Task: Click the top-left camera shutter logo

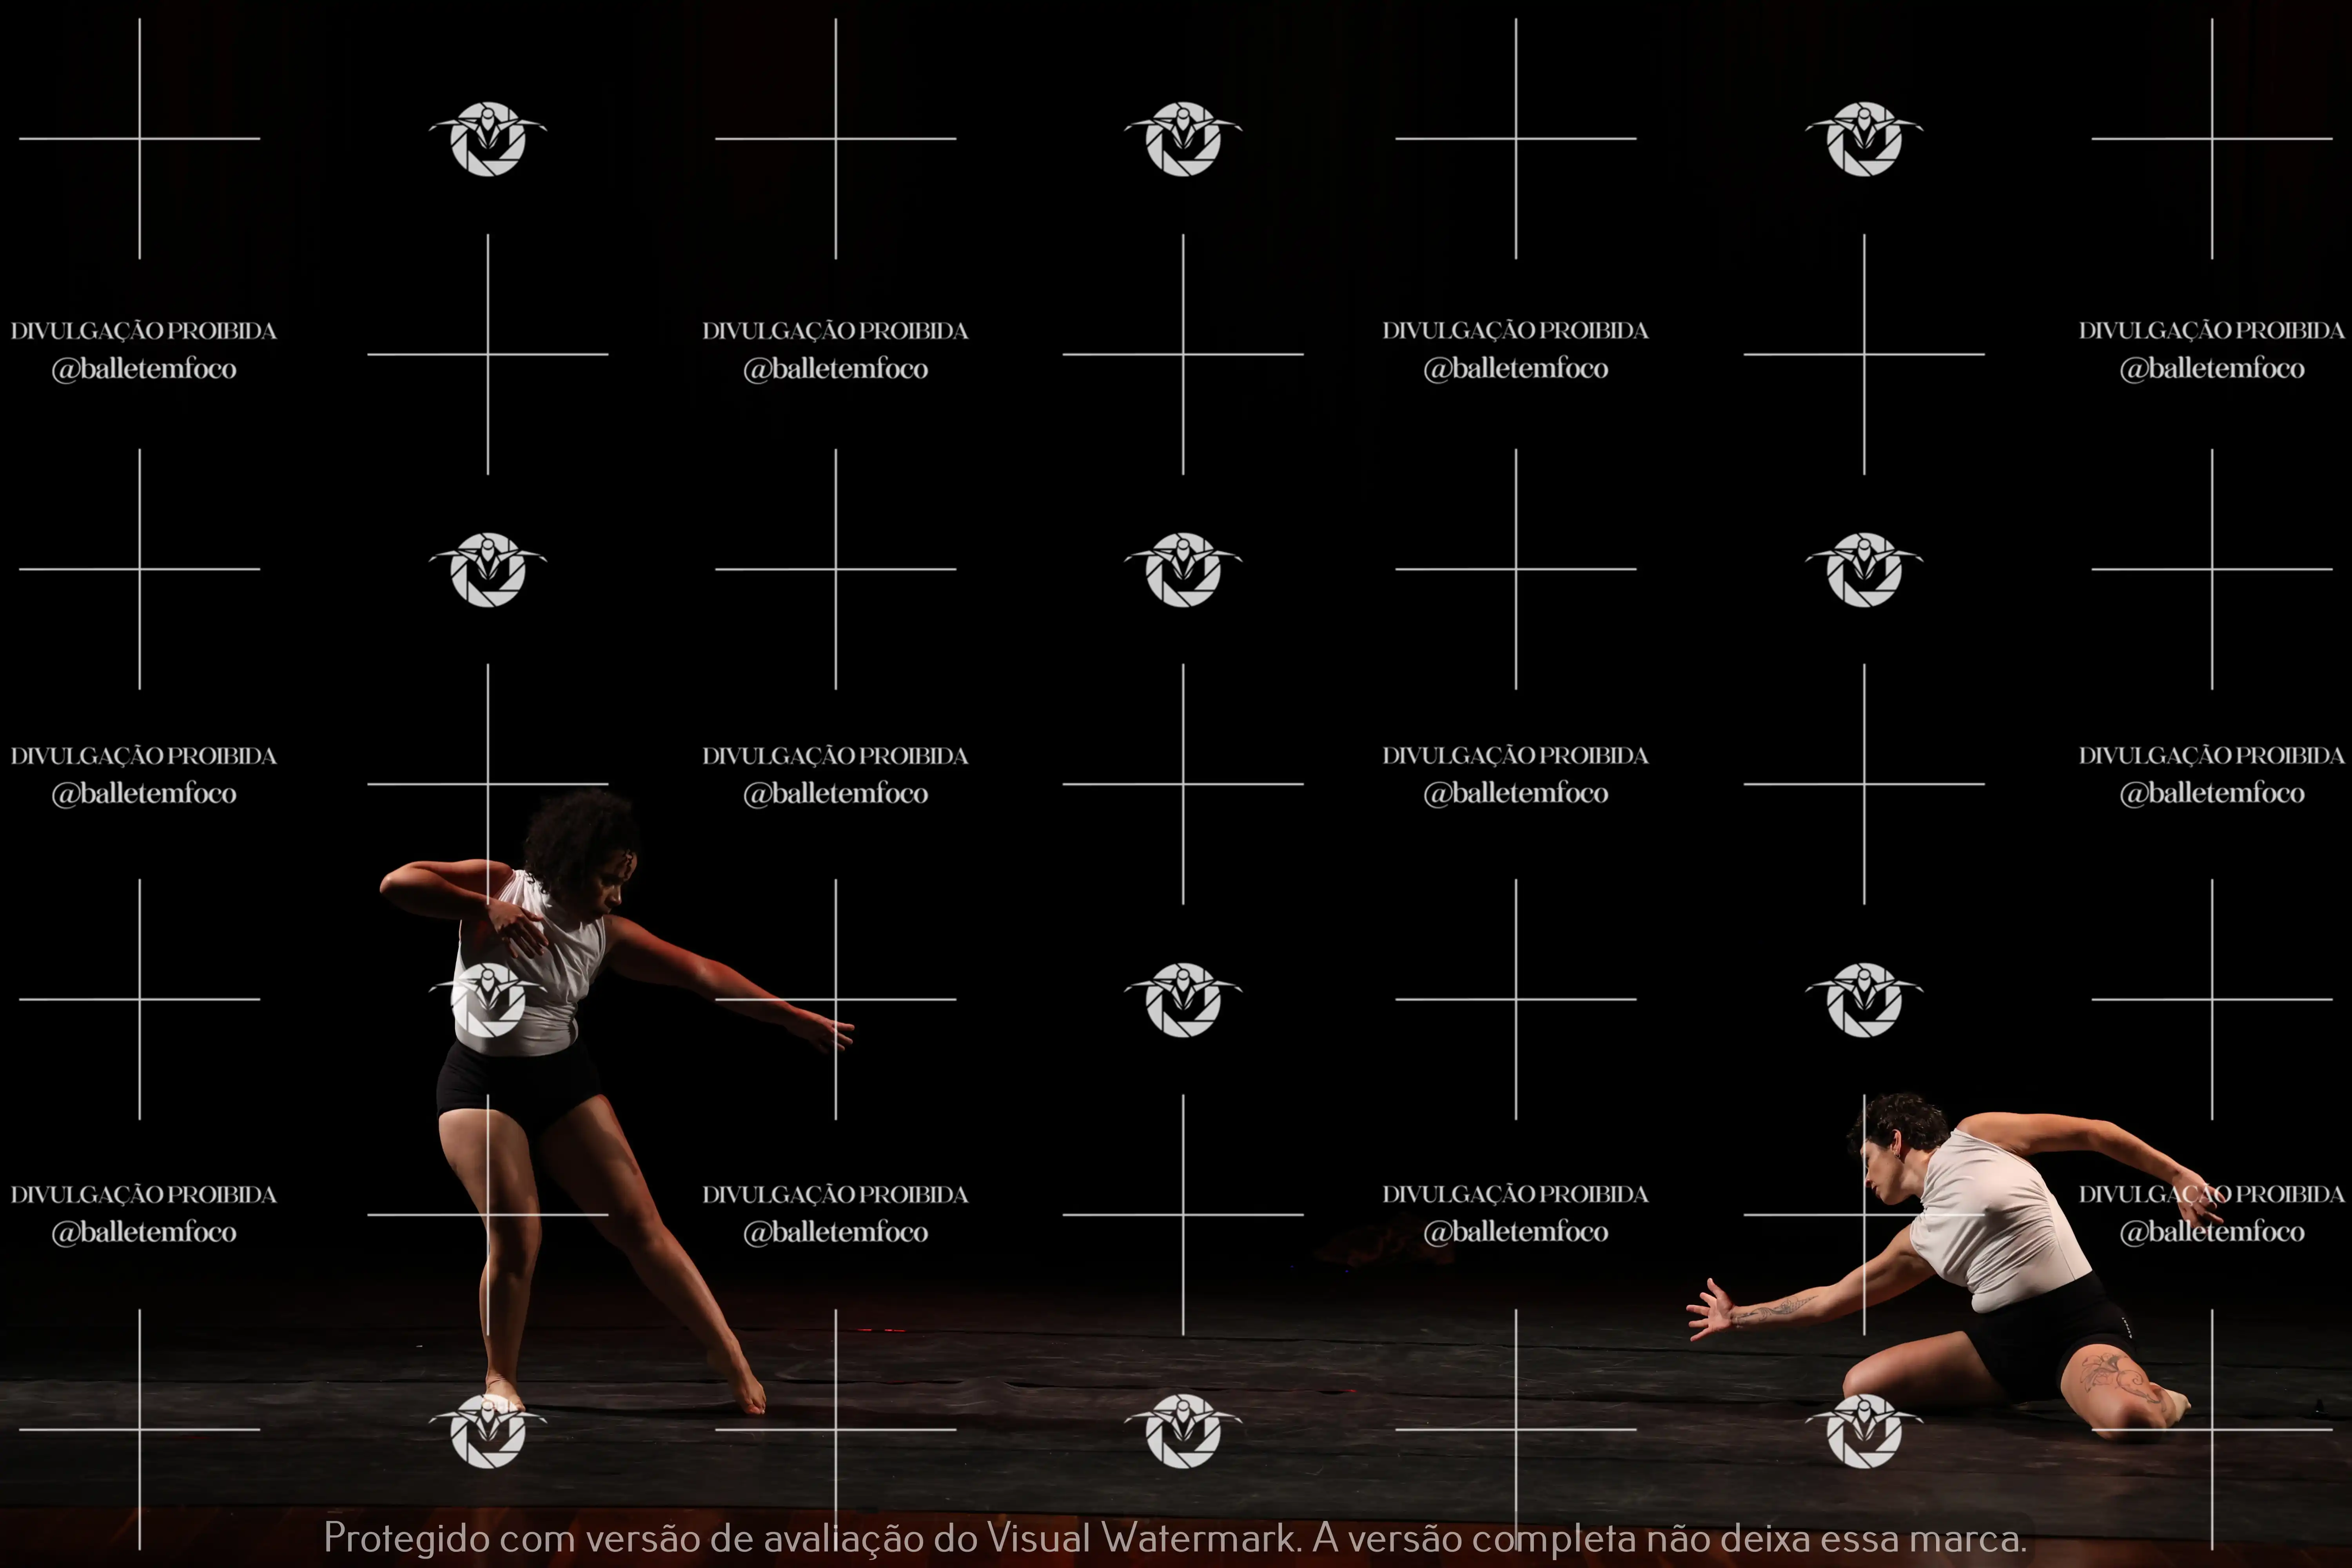Action: point(488,139)
